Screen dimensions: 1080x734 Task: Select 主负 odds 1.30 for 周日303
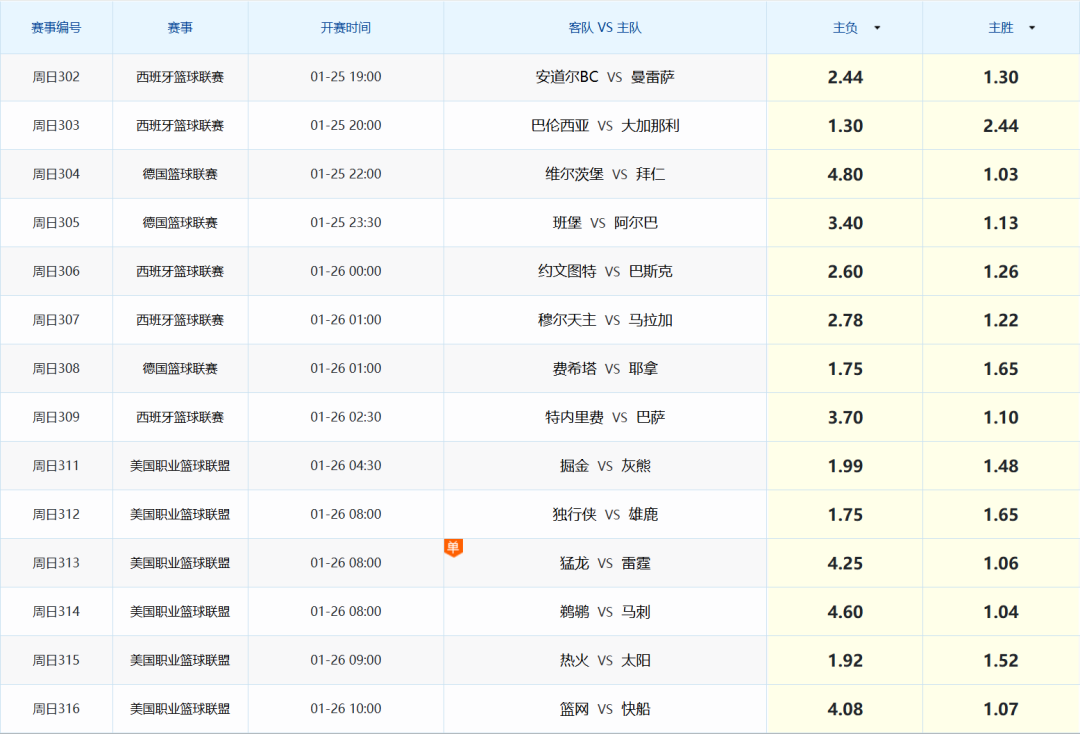(x=844, y=126)
